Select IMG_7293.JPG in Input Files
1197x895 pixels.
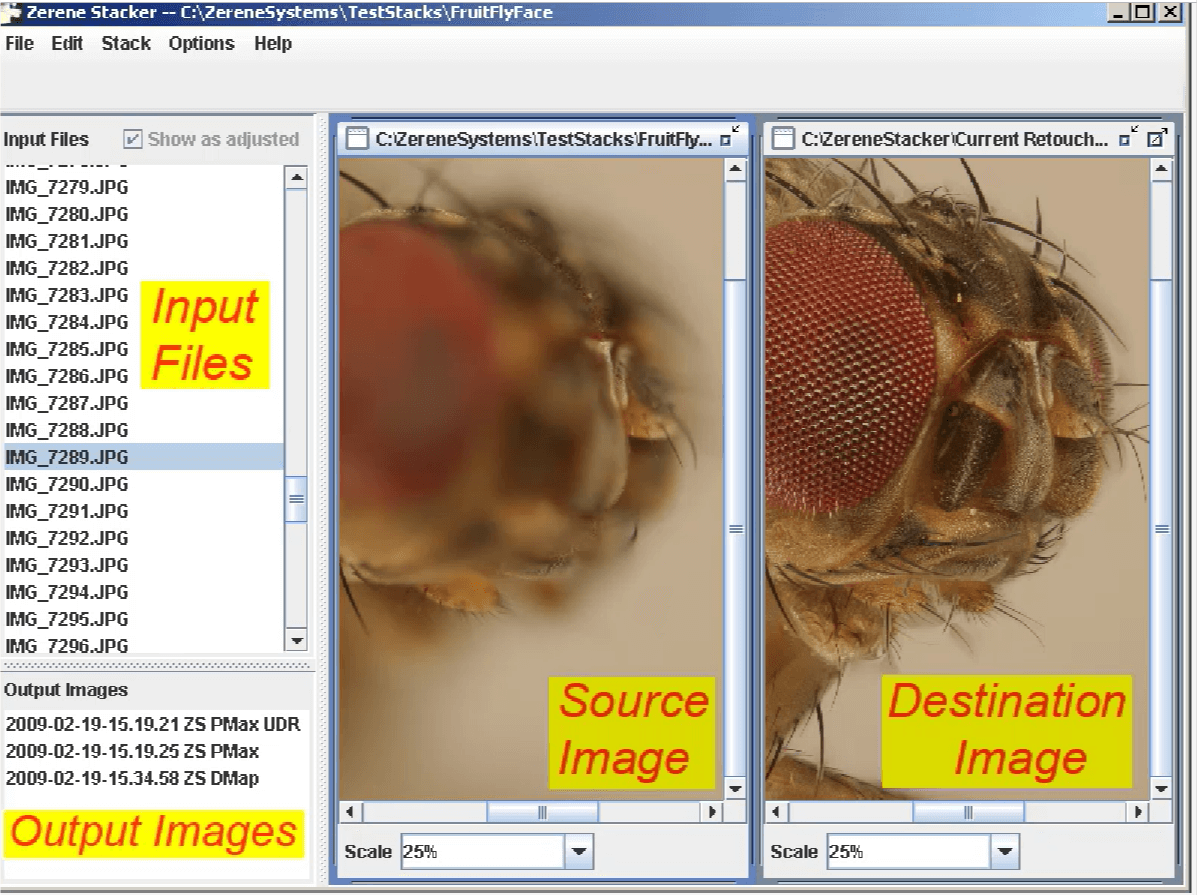(x=144, y=565)
